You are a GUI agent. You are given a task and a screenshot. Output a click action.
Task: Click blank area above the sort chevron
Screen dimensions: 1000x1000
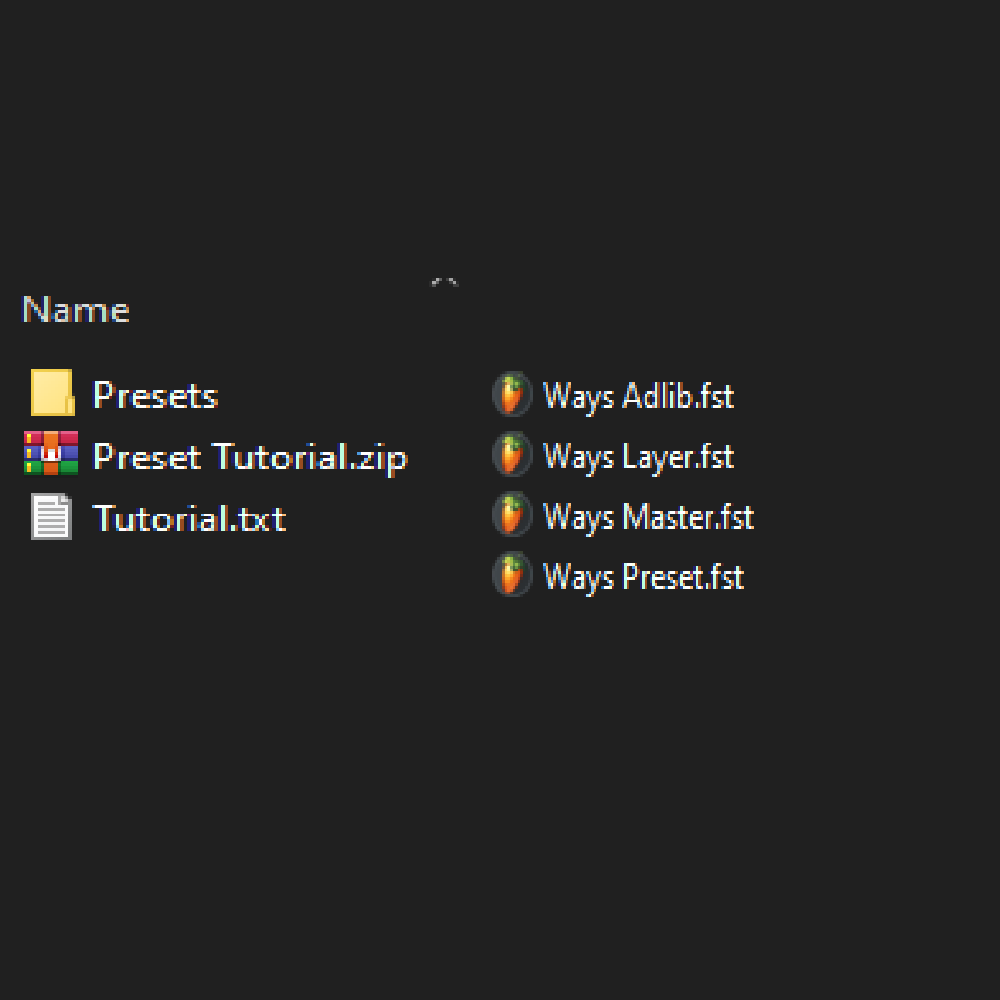coord(444,150)
